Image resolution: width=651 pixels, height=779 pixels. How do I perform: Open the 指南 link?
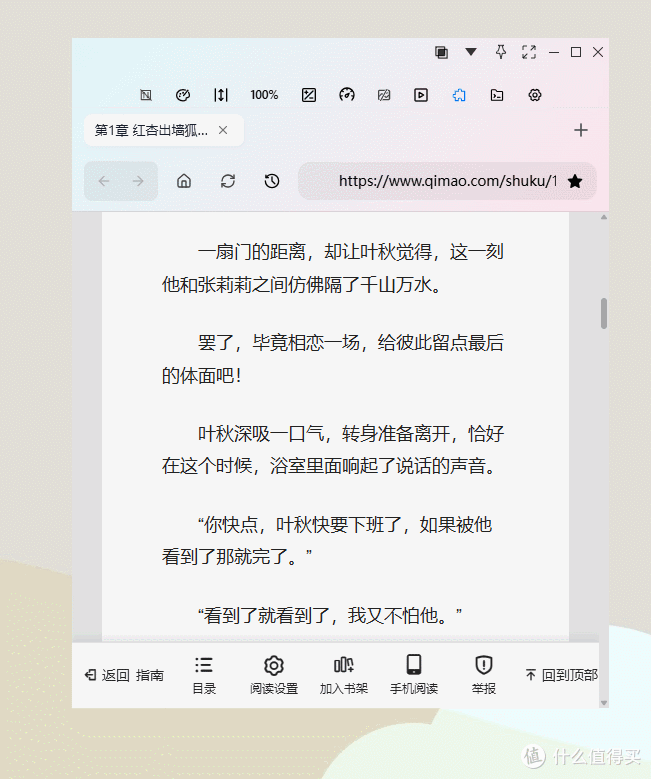point(150,675)
